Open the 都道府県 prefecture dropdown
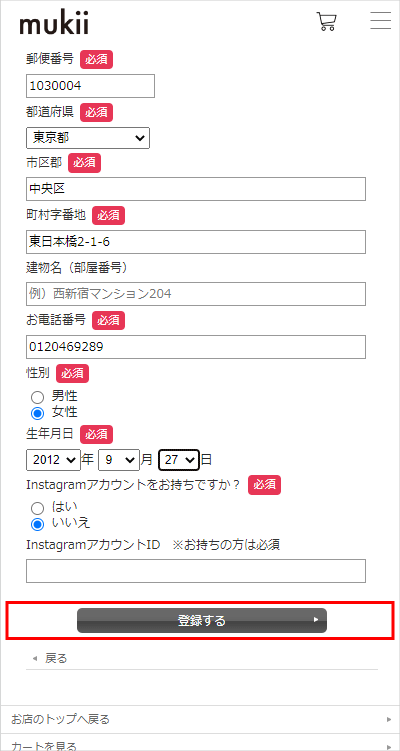Viewport: 400px width, 751px height. point(88,138)
